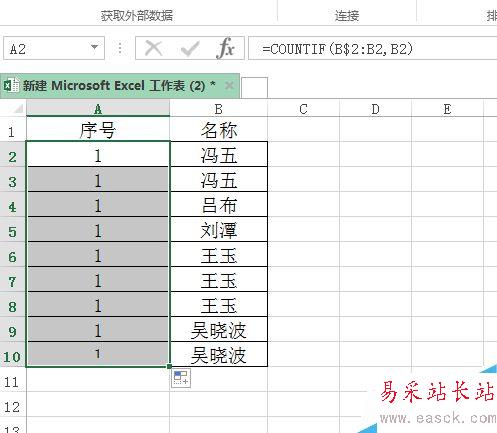Select column B header
This screenshot has width=497, height=433.
(219, 109)
